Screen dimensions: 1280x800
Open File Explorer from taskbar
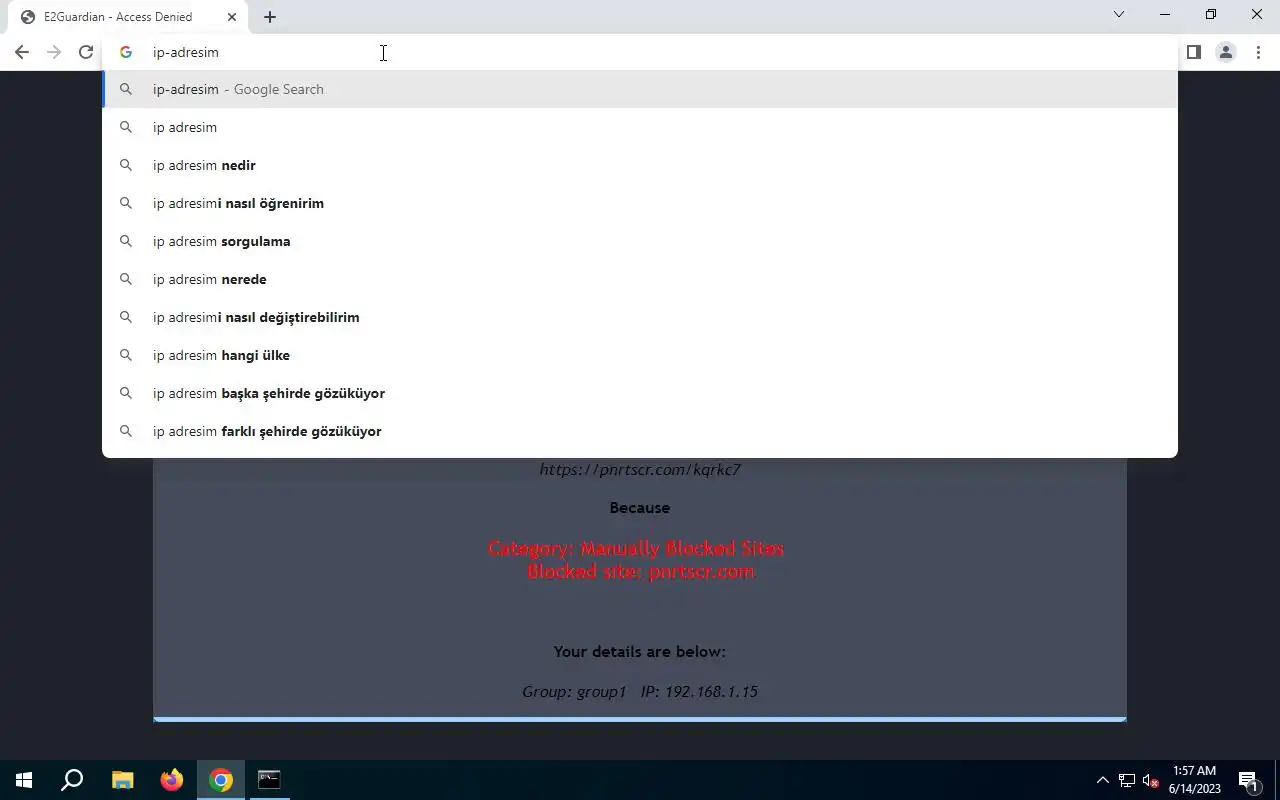pyautogui.click(x=122, y=780)
